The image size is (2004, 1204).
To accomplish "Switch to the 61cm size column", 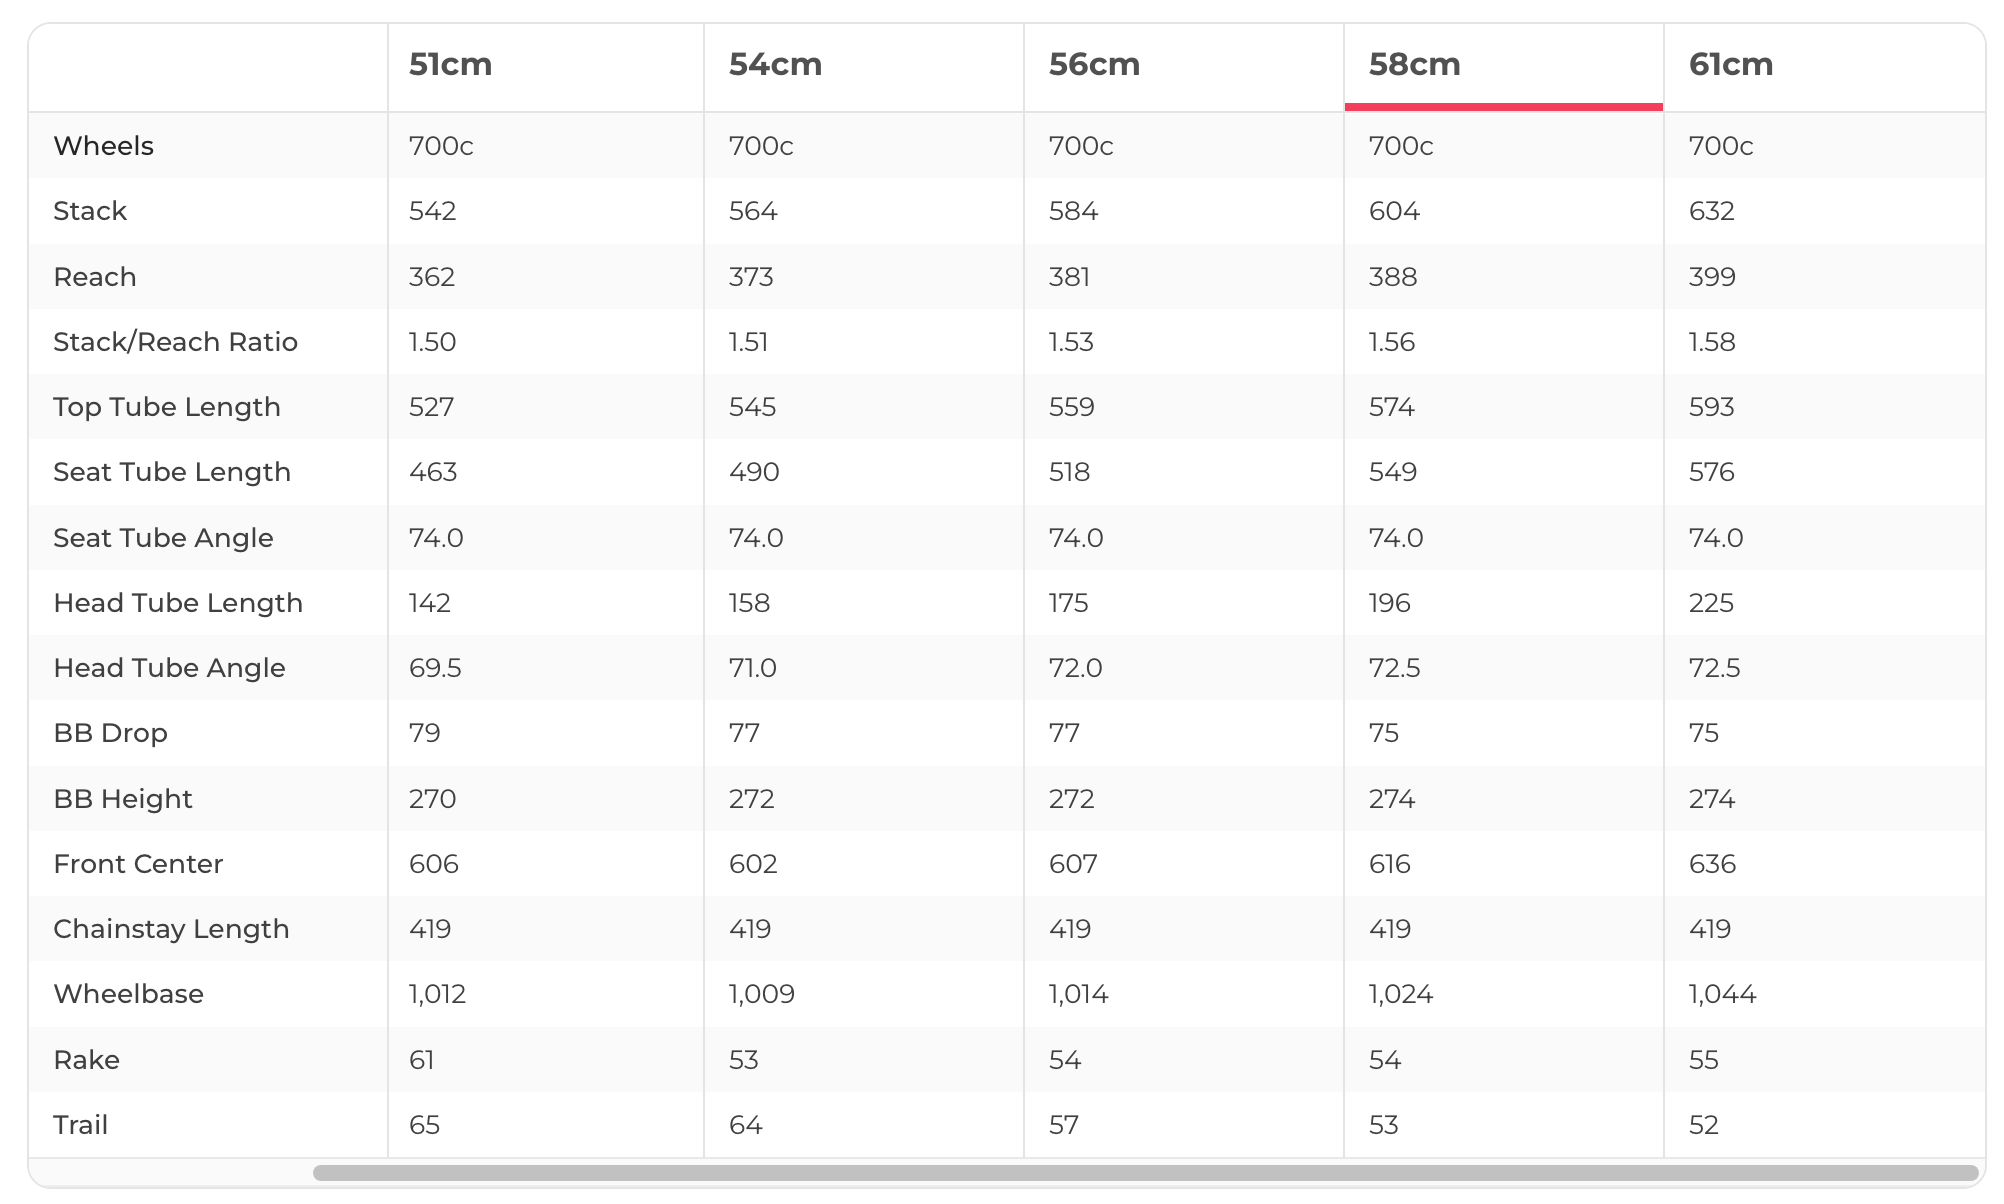I will pos(1731,65).
